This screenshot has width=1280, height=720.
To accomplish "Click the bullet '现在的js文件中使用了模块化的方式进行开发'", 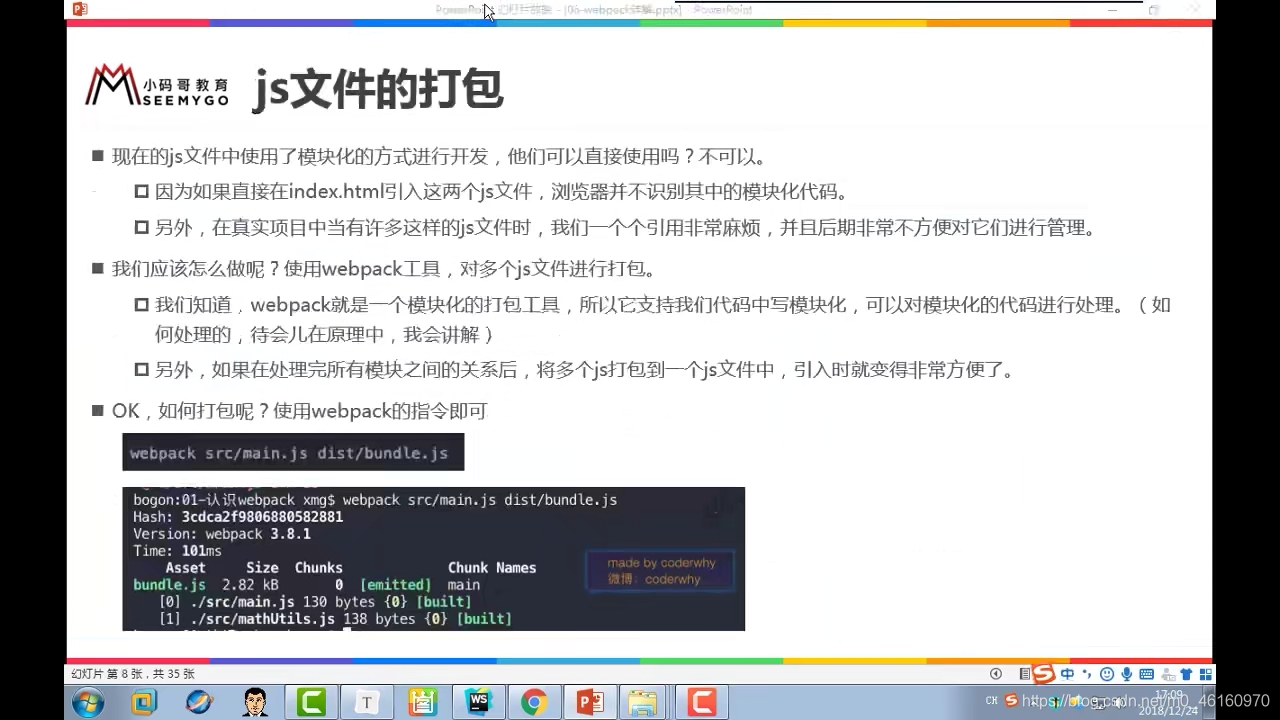I will 439,157.
